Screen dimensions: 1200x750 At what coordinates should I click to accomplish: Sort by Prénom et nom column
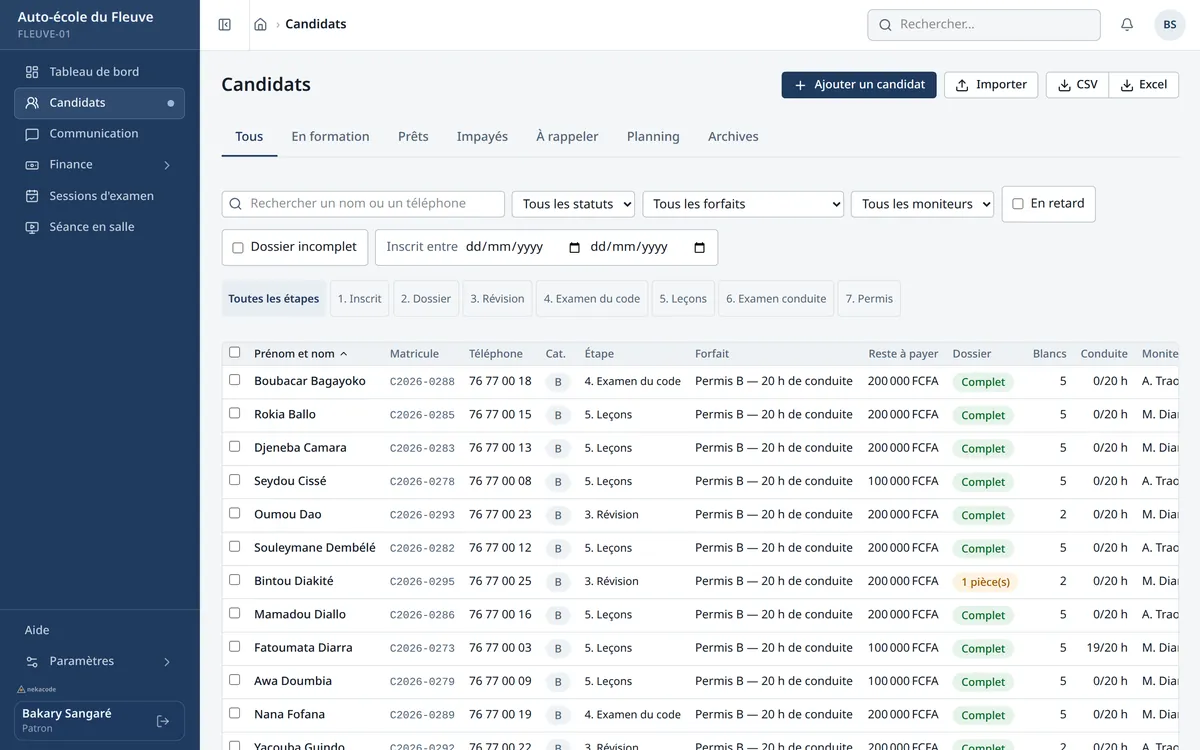pos(301,354)
